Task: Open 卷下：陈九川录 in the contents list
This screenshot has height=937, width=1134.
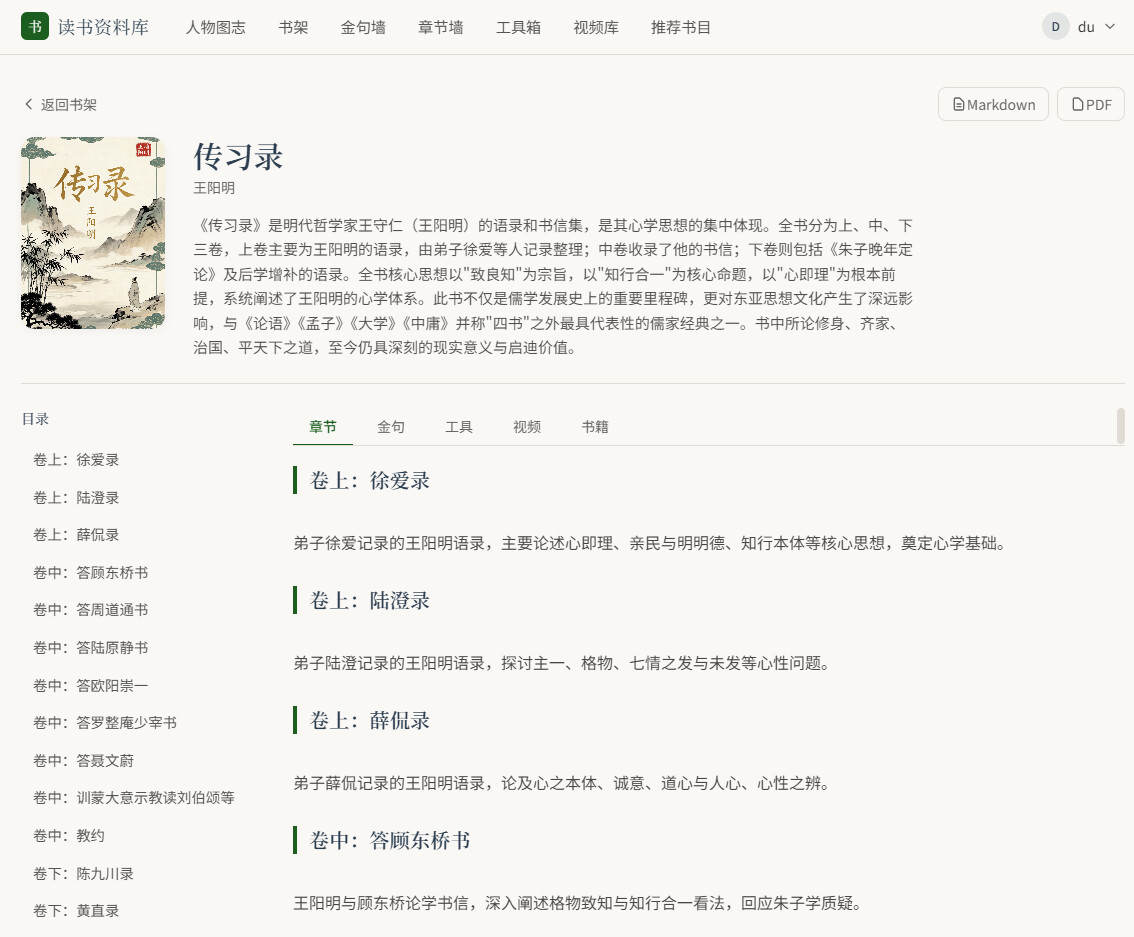Action: 83,873
